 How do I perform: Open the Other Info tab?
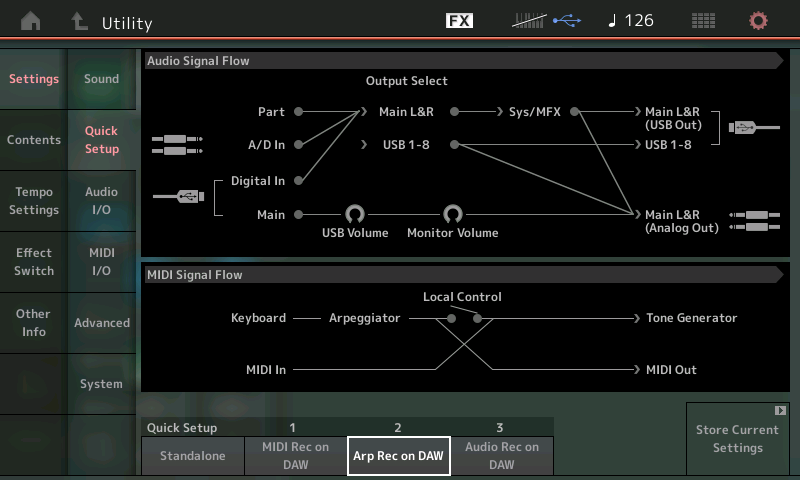[x=34, y=323]
